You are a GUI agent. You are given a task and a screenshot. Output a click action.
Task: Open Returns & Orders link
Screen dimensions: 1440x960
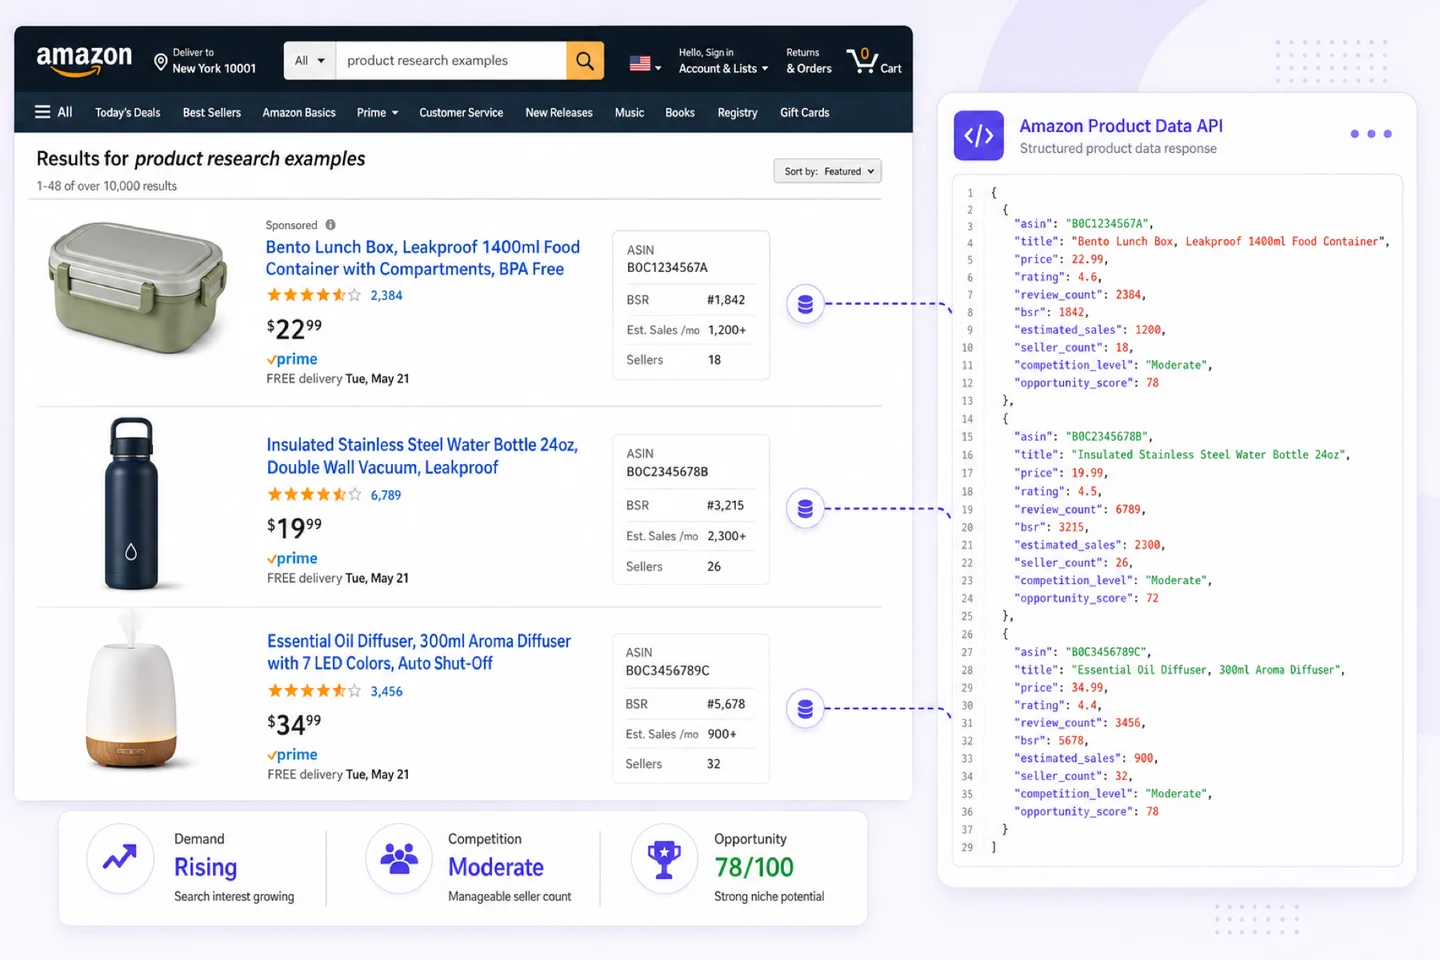(809, 61)
